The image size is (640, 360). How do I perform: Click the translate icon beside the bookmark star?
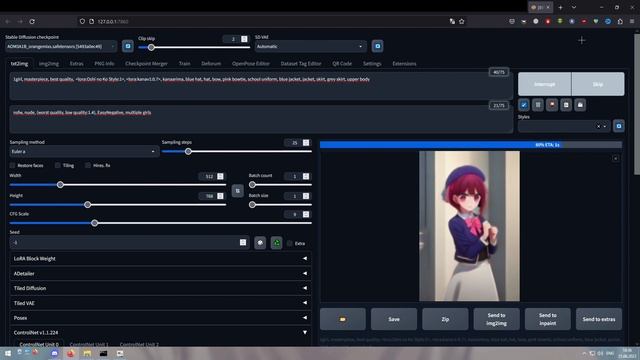[x=452, y=21]
